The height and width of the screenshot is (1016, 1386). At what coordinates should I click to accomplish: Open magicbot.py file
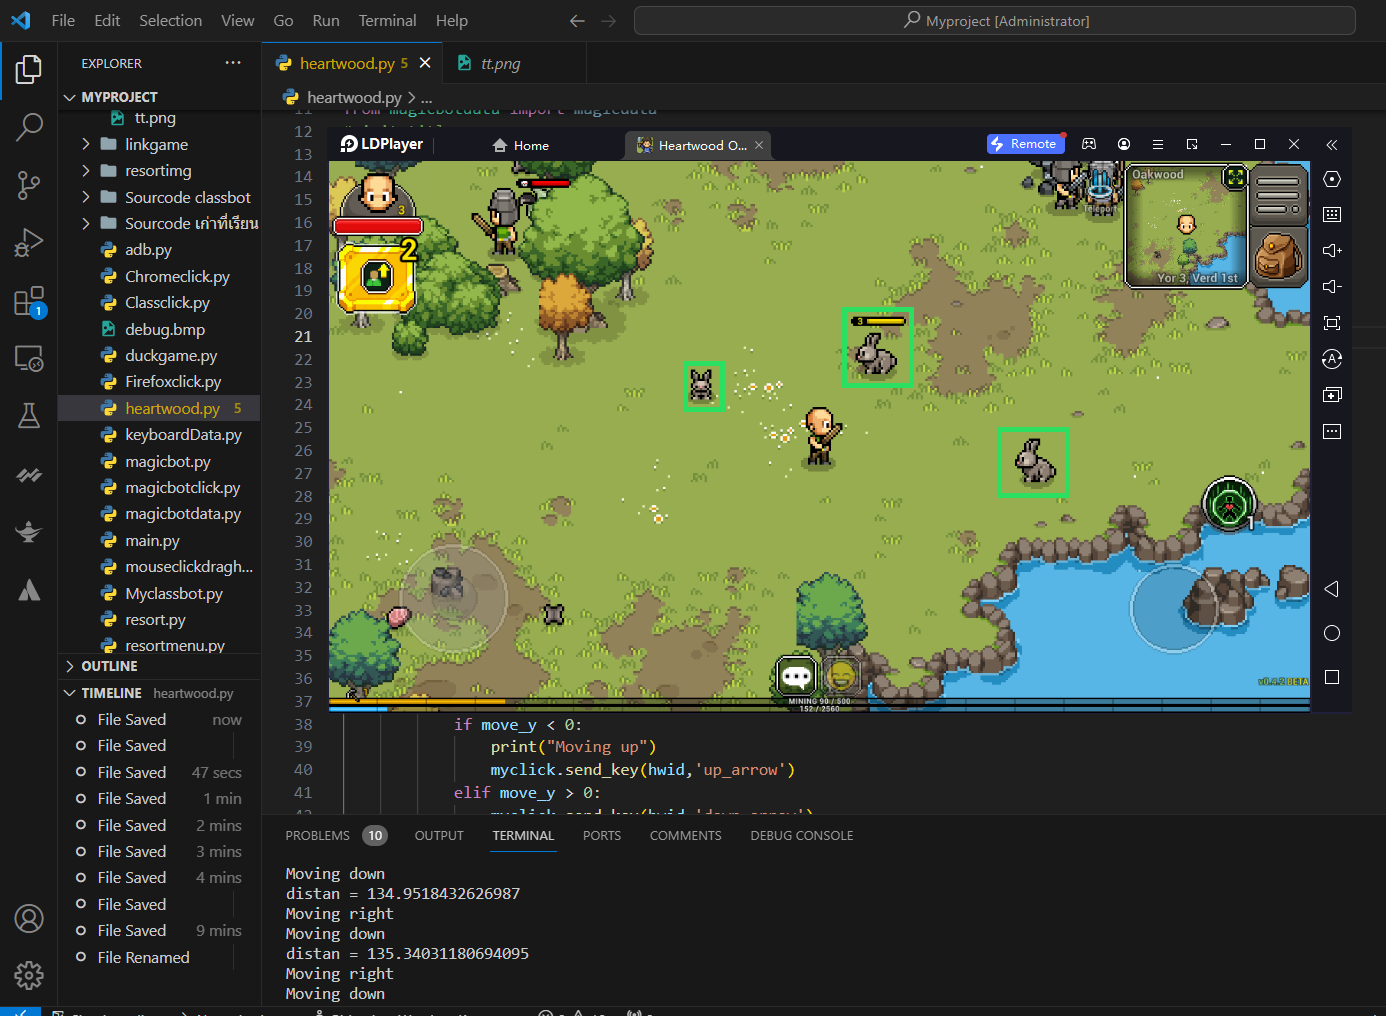click(168, 461)
